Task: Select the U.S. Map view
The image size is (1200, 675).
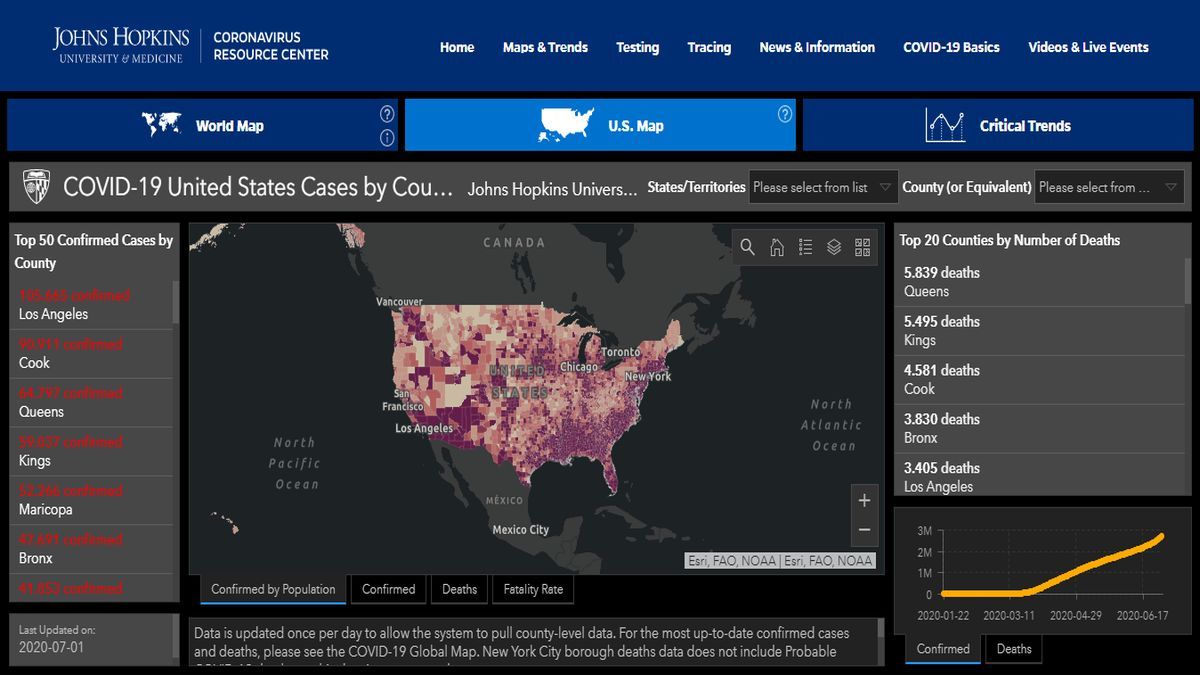Action: [600, 125]
